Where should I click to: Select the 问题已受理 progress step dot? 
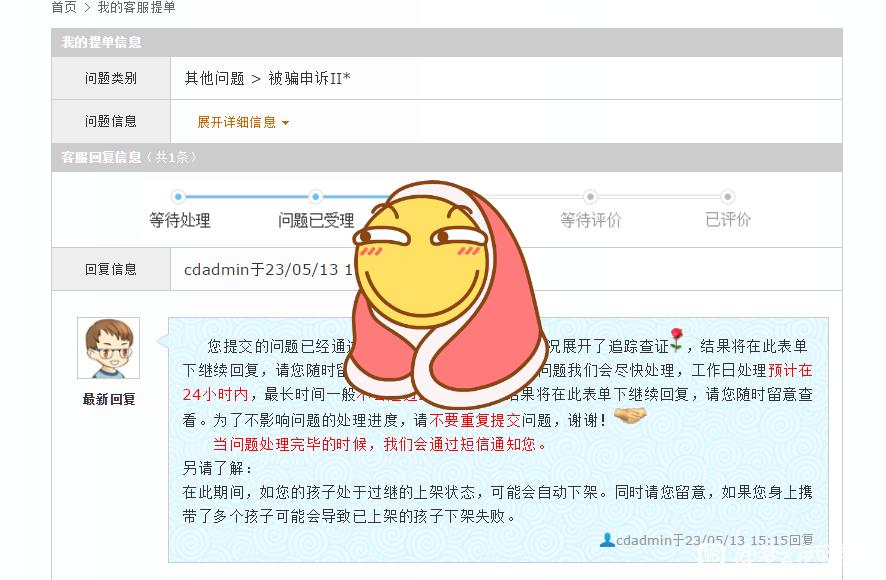315,197
